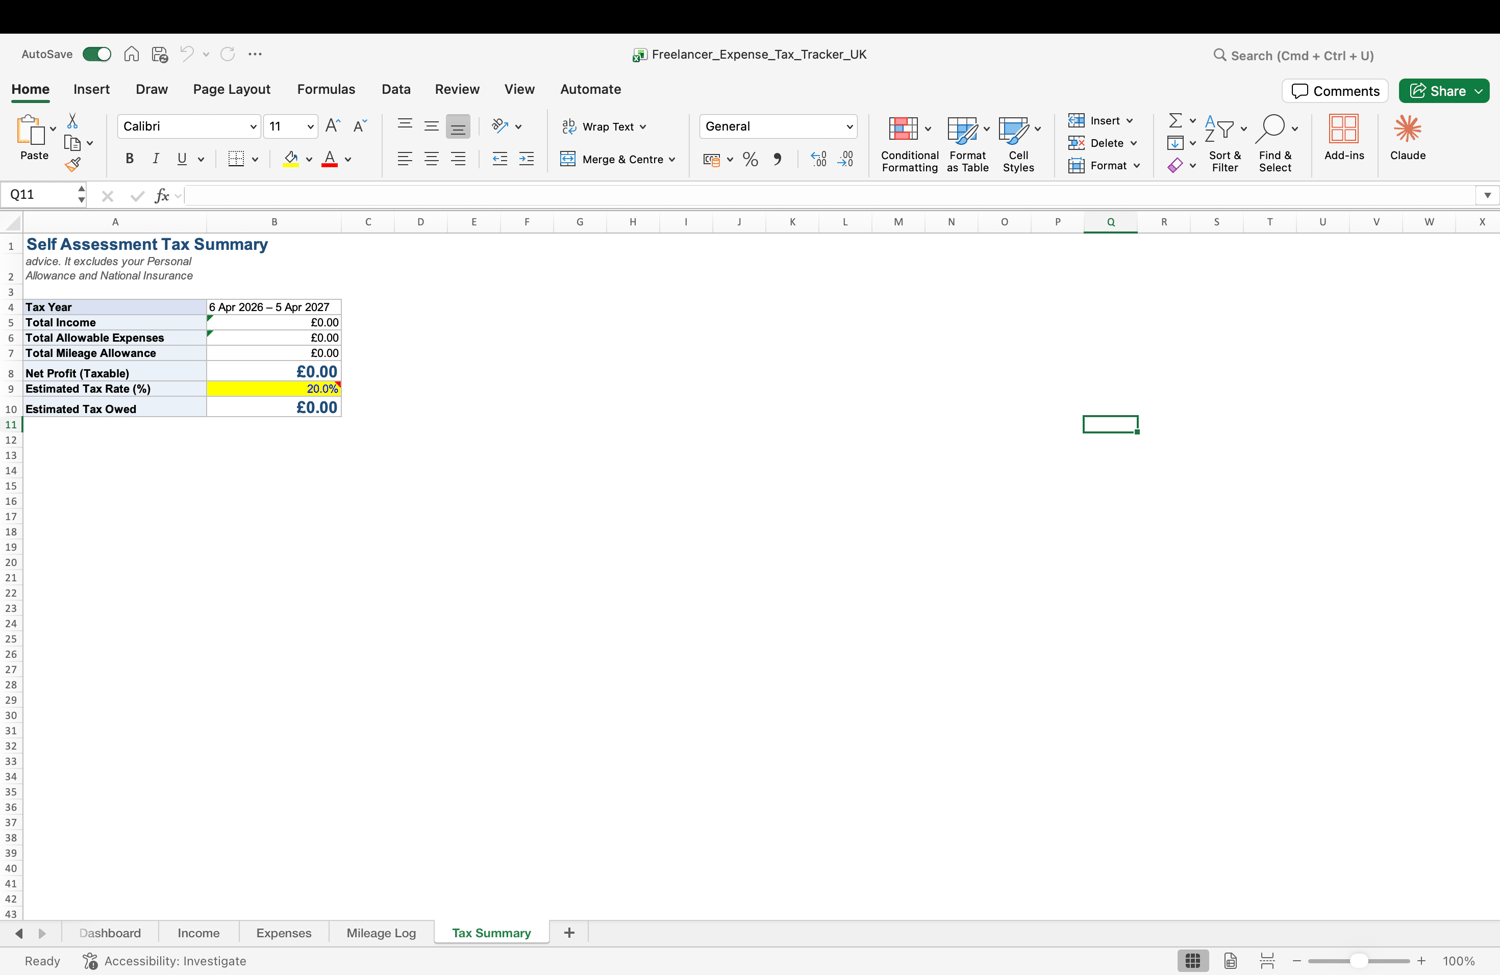Click the Paste clipboard icon
The height and width of the screenshot is (975, 1500).
pyautogui.click(x=33, y=131)
